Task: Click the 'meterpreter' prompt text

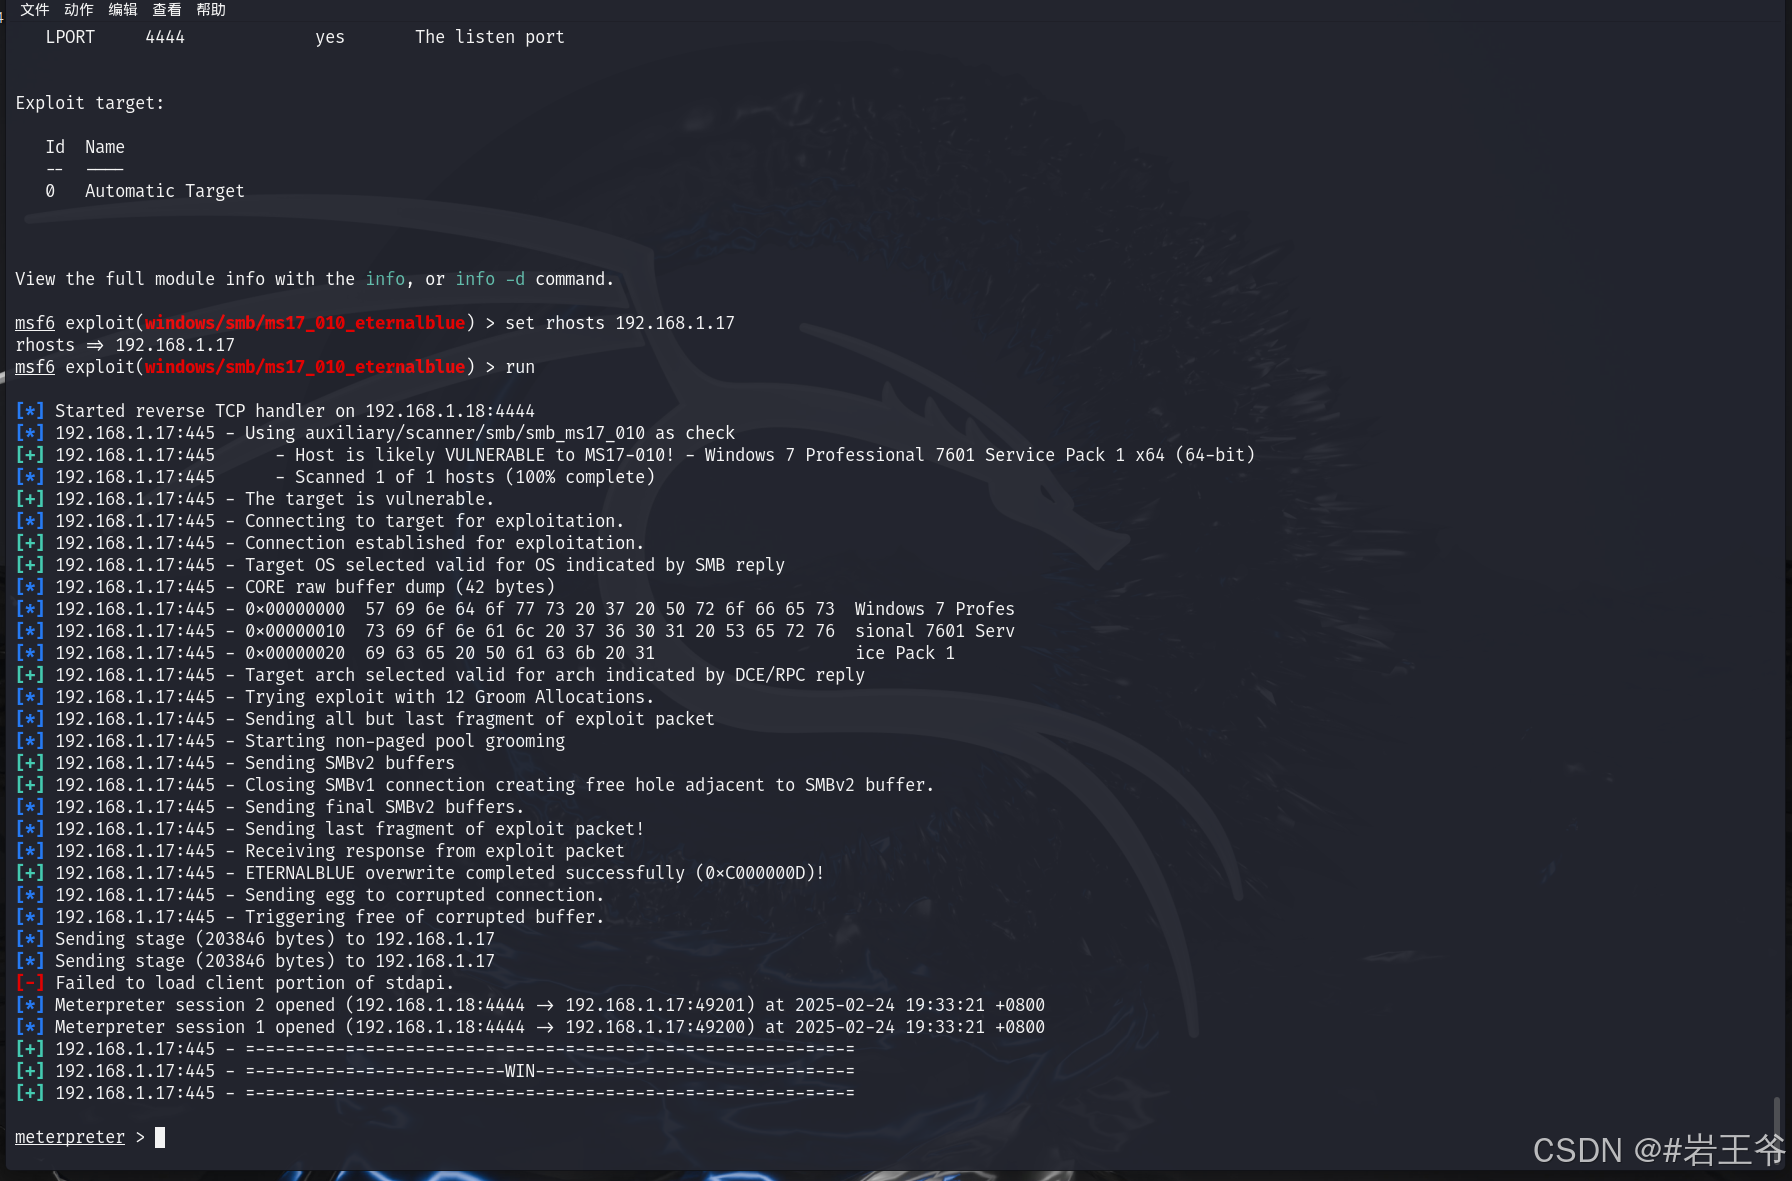Action: pyautogui.click(x=70, y=1137)
